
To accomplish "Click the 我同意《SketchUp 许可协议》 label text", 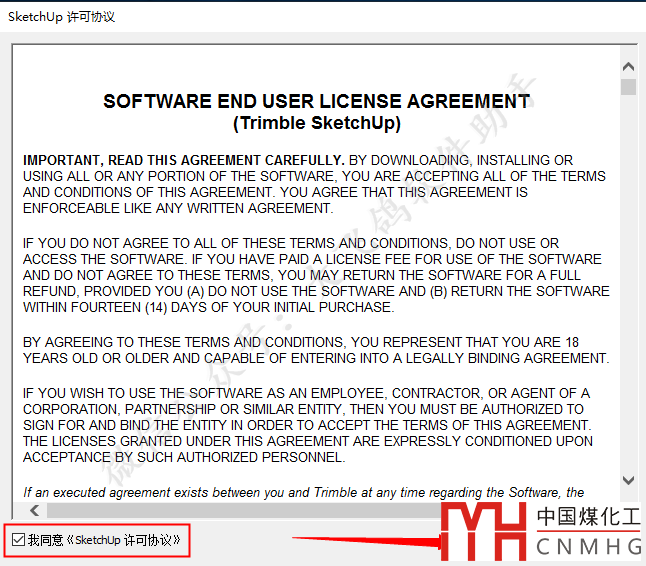I will point(104,540).
